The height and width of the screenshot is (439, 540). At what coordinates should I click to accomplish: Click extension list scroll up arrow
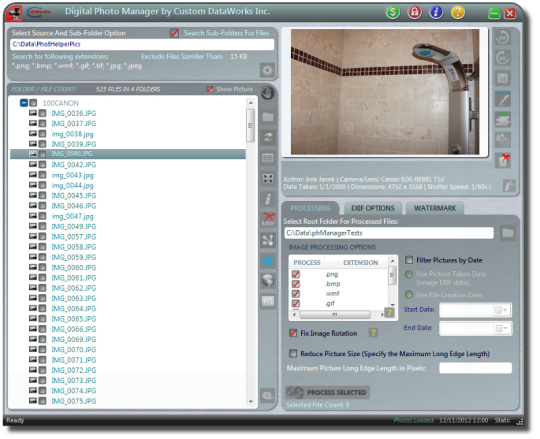click(392, 261)
